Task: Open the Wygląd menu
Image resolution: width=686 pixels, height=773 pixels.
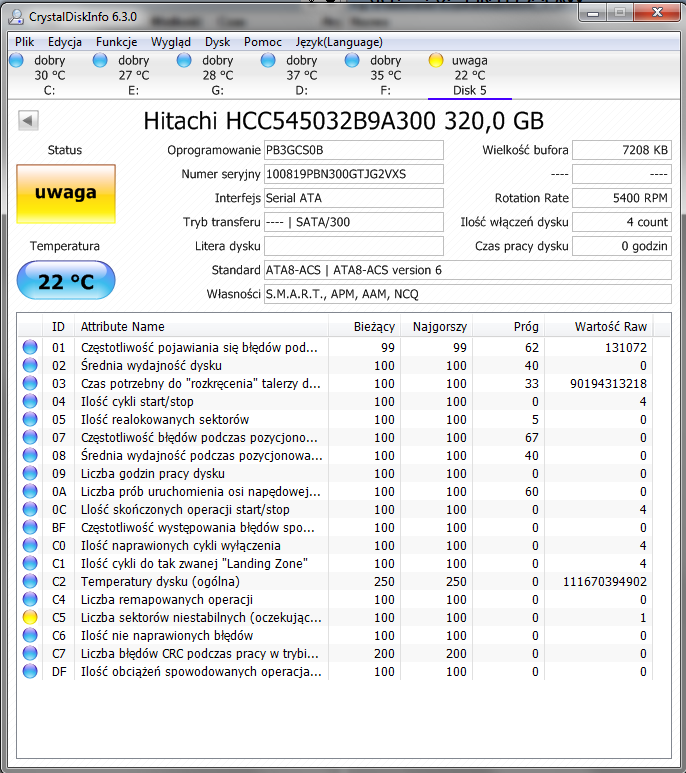Action: point(171,42)
